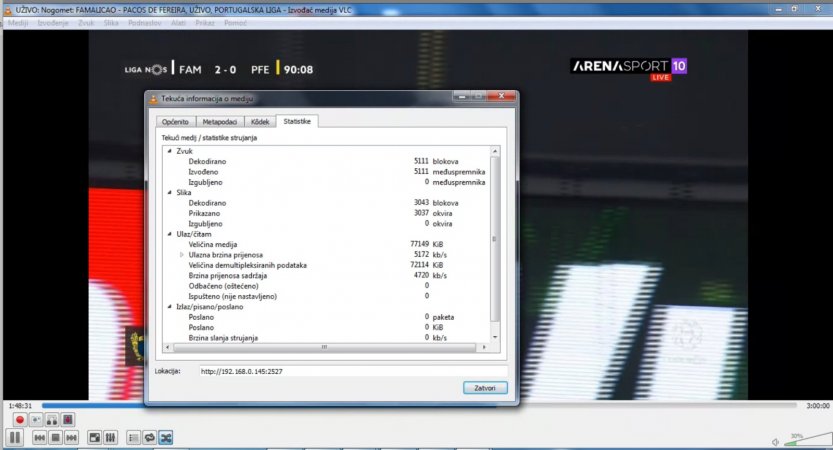Screen dimensions: 833x450
Task: Mute audio via the speaker icon
Action: 775,442
